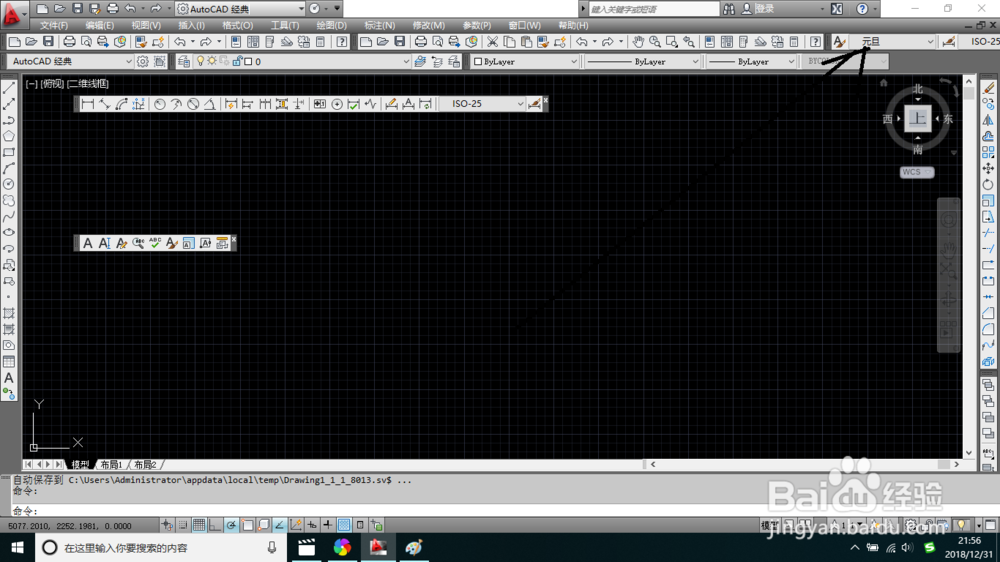Open Workspaces toolbar AutoCAD 经典 dropdown
This screenshot has width=1000, height=562.
[71, 61]
